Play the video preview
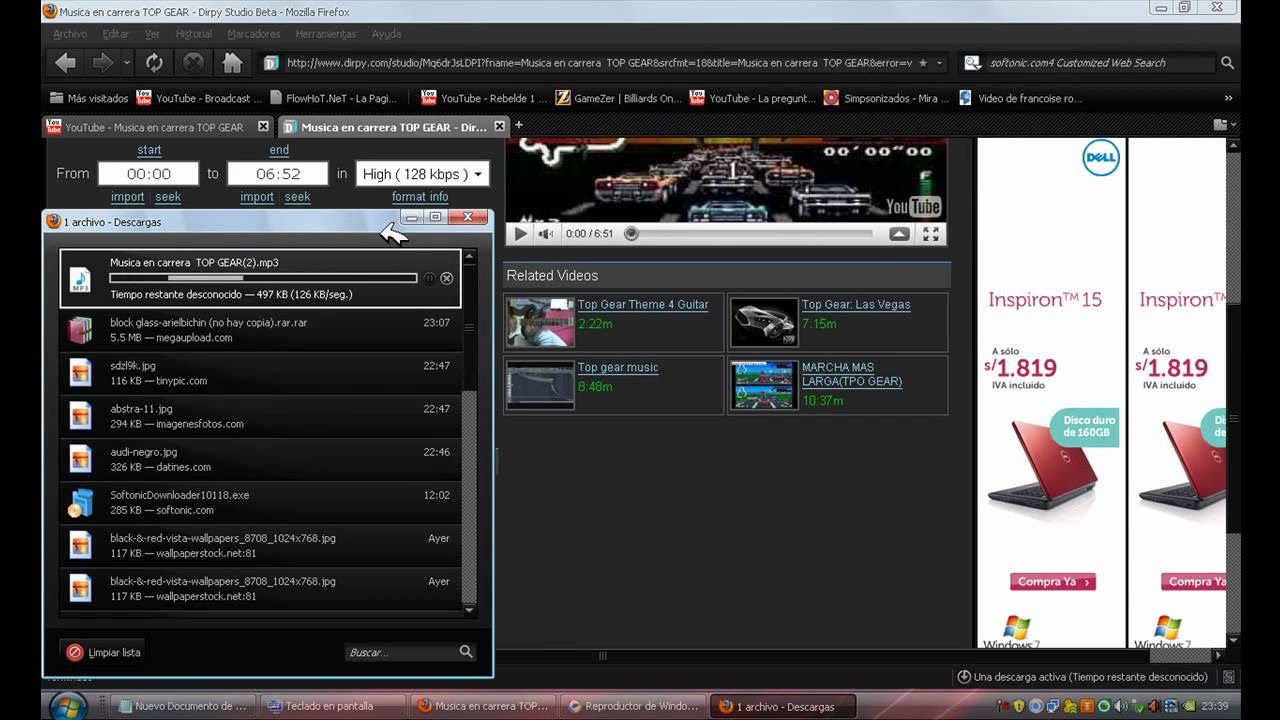Viewport: 1280px width, 720px height. 520,234
